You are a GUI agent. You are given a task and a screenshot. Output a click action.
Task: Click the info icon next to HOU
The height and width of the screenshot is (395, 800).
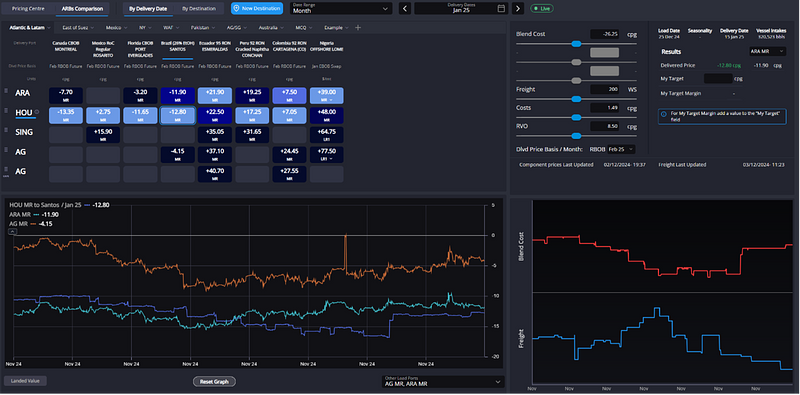[x=37, y=112]
